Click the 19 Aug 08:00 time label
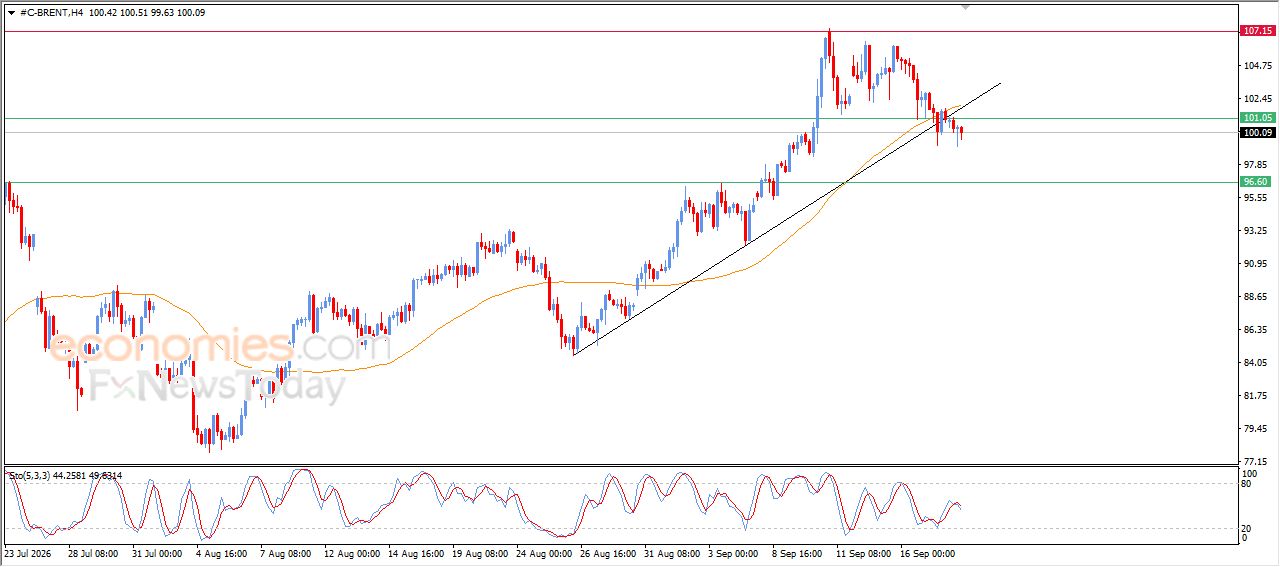 (481, 552)
